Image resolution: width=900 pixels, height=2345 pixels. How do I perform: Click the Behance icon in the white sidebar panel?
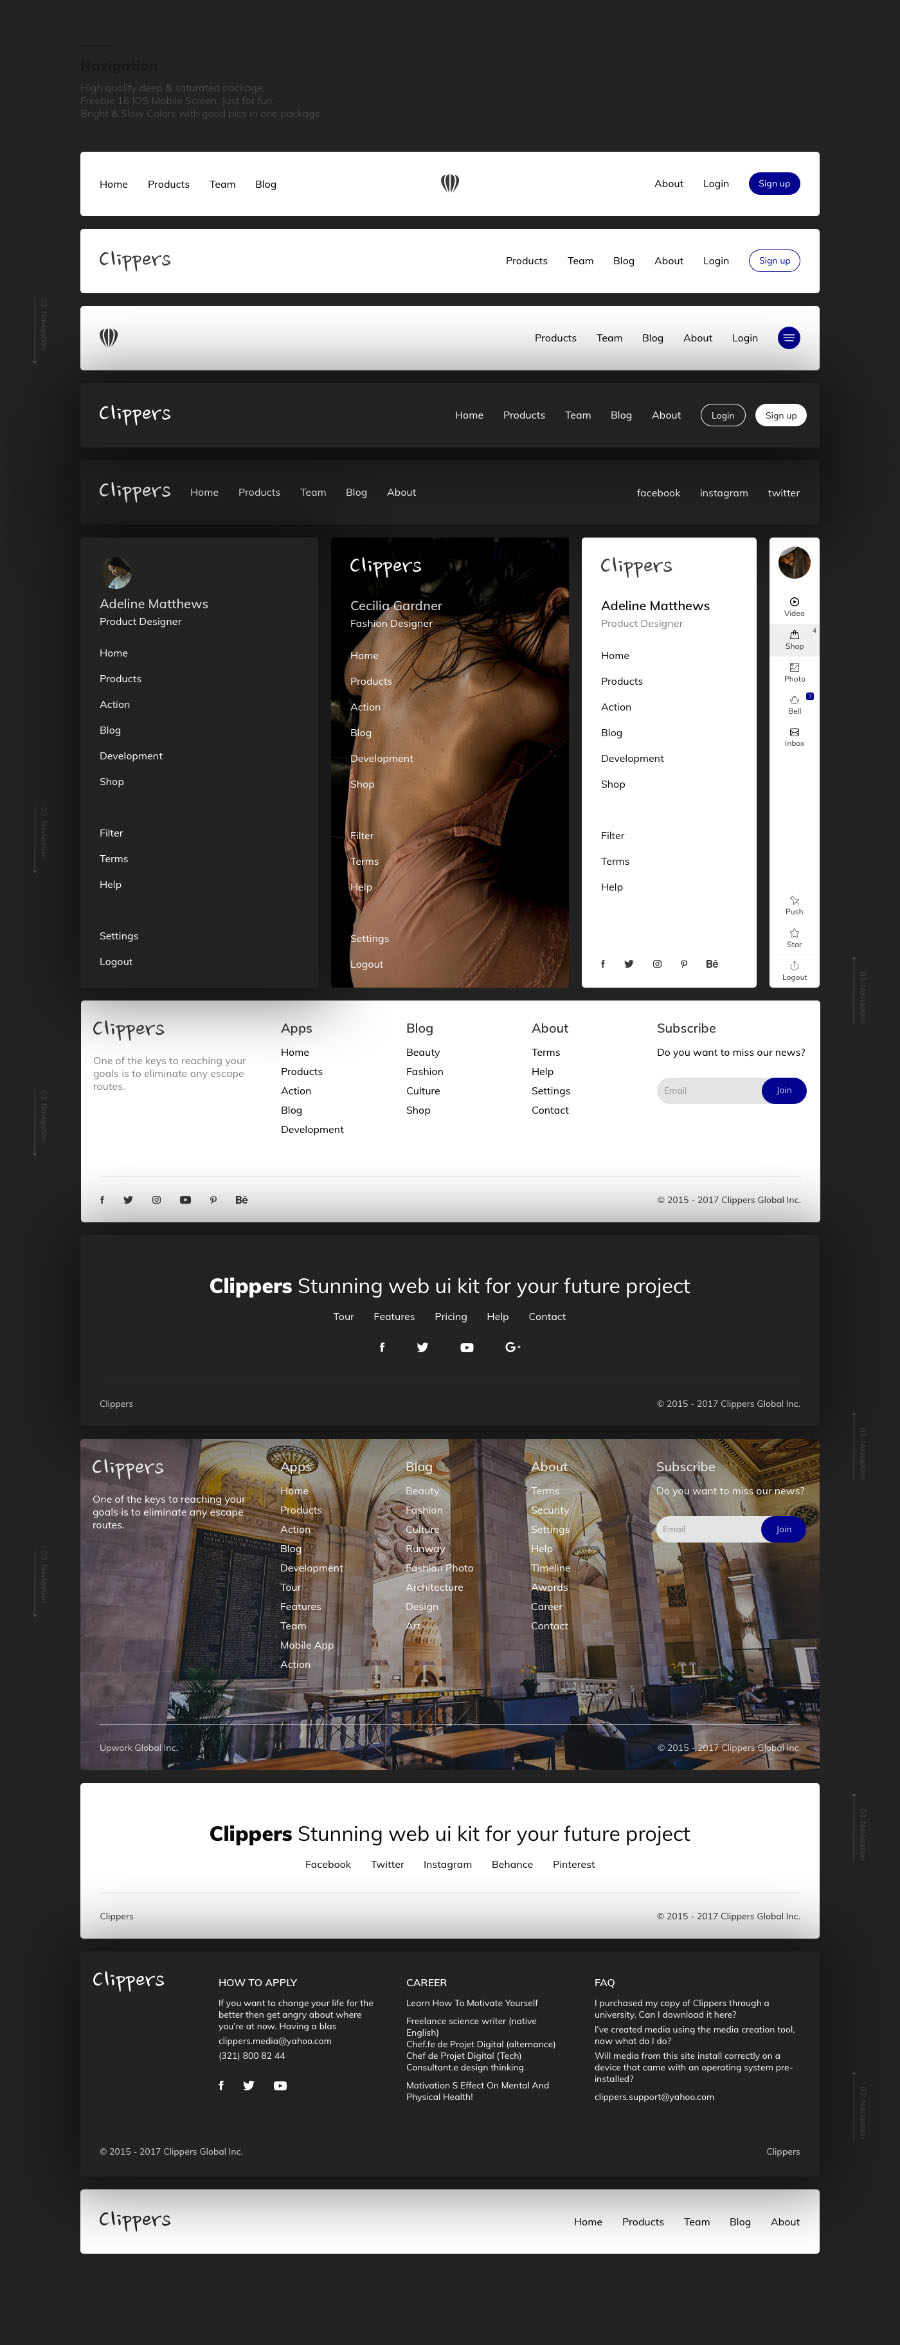(x=712, y=964)
